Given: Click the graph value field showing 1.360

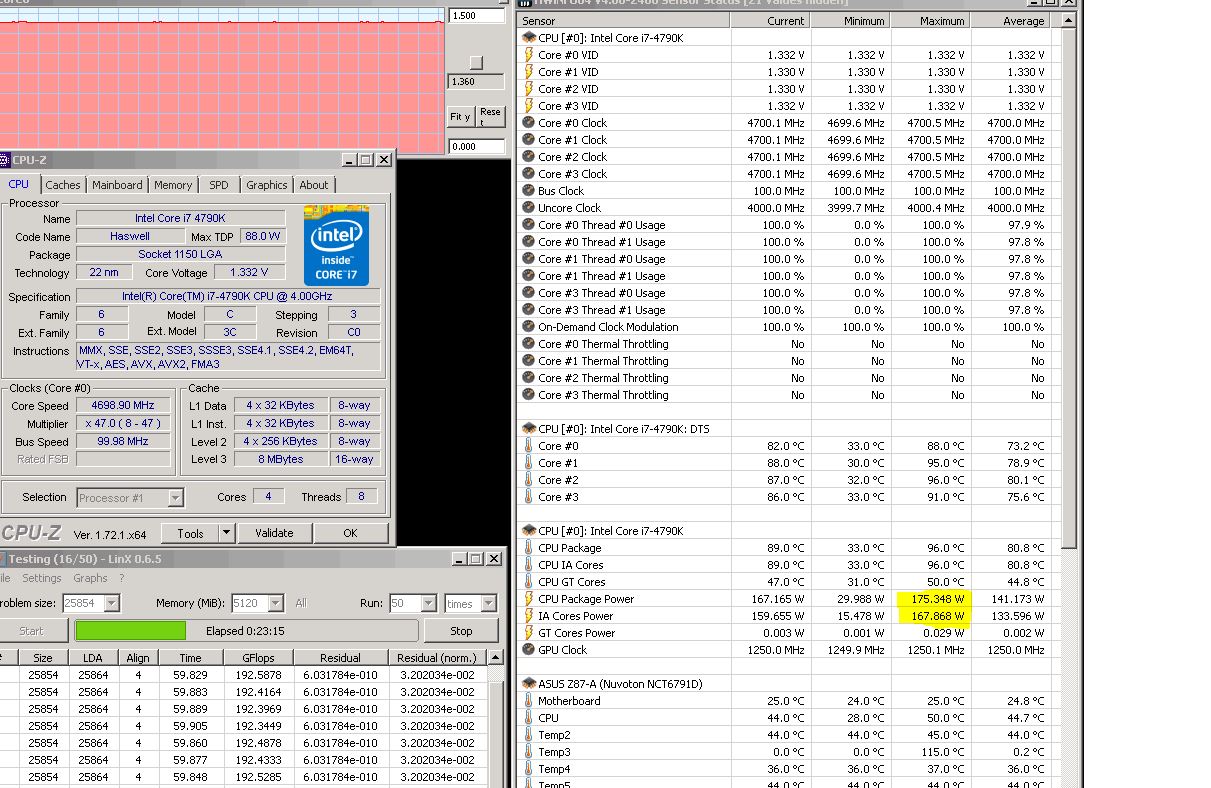Looking at the screenshot, I should click(x=477, y=82).
